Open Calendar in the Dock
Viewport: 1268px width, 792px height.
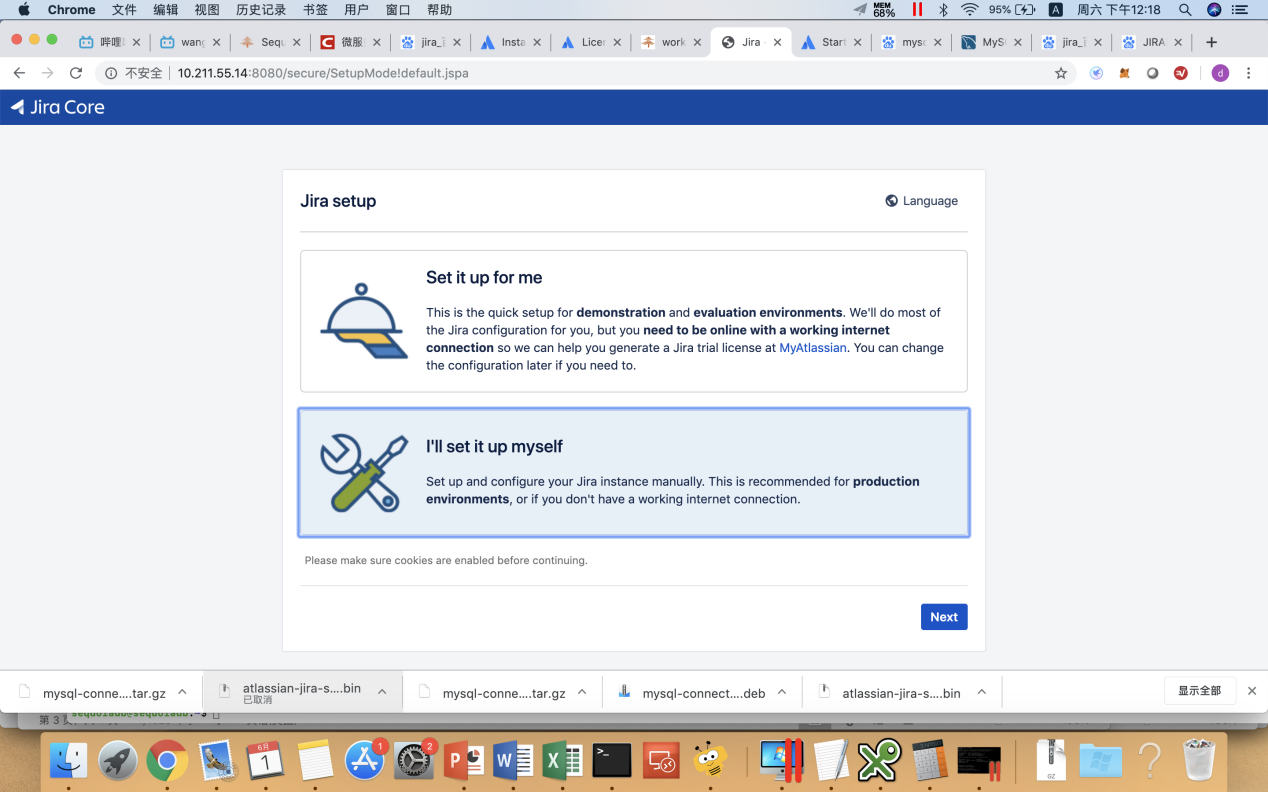(265, 762)
